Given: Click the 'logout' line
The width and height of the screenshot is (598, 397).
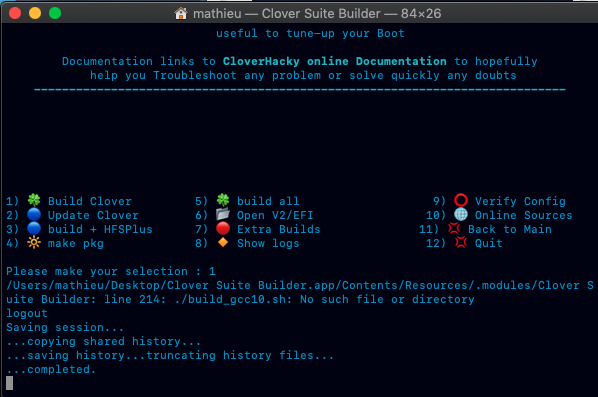Looking at the screenshot, I should (x=27, y=313).
